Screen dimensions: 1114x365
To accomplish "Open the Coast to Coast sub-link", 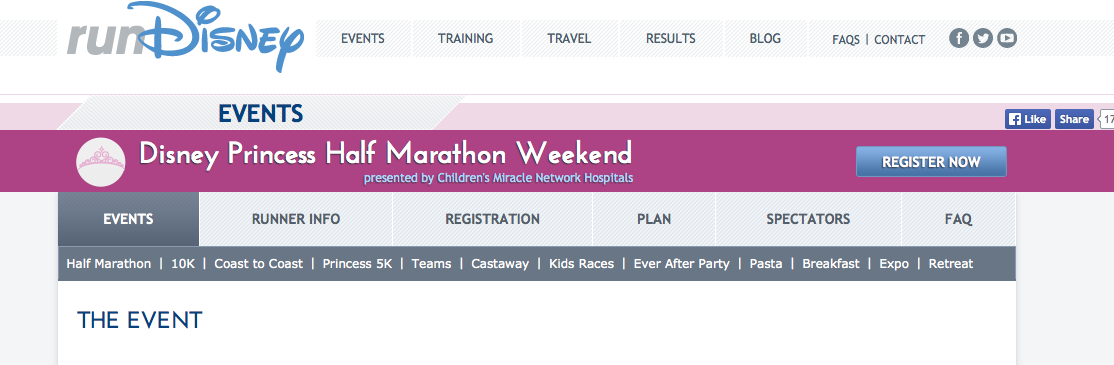I will pyautogui.click(x=259, y=263).
